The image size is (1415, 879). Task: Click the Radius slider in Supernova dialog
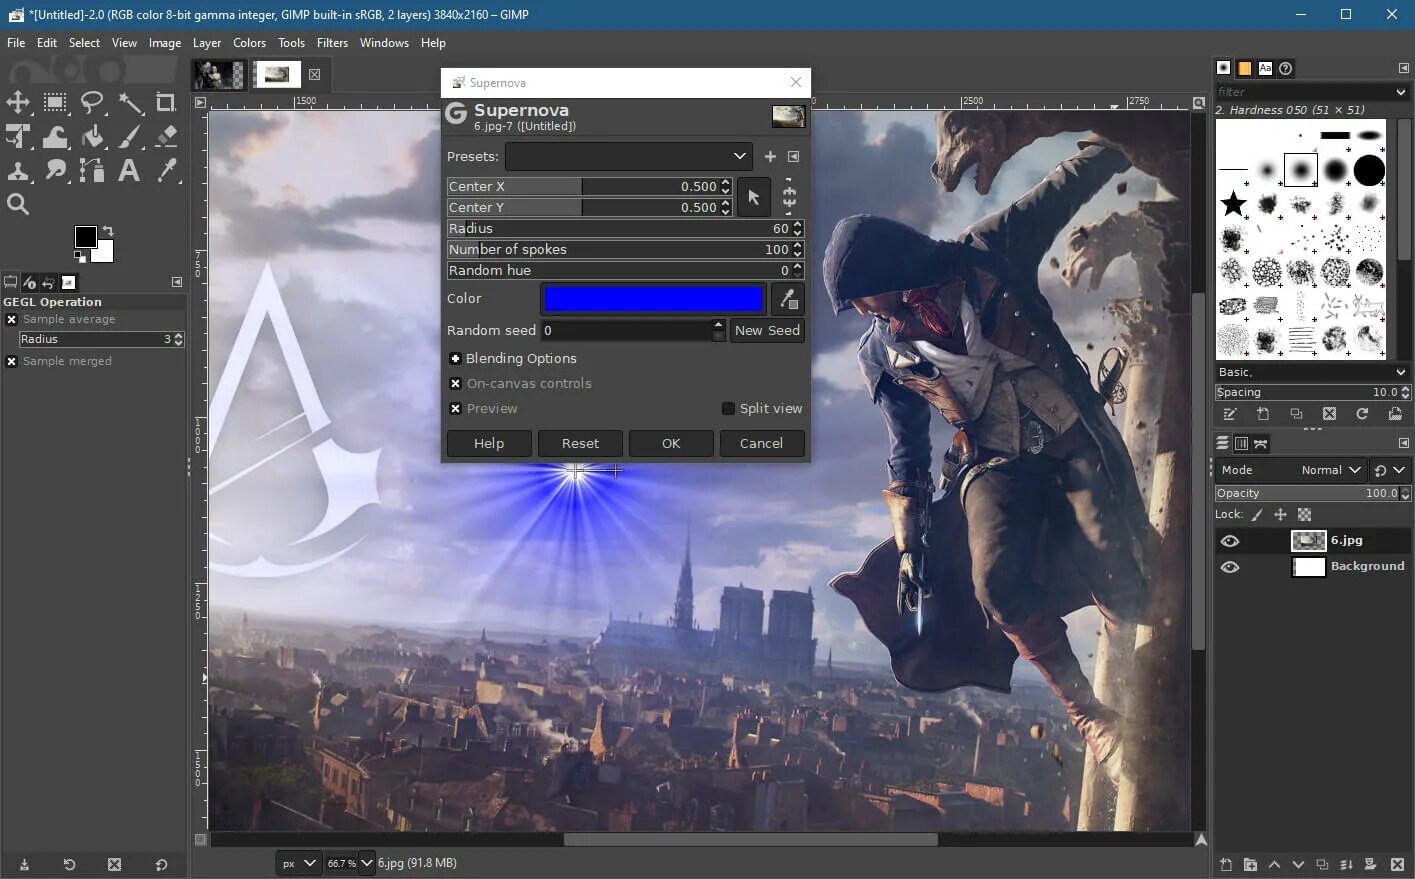625,229
